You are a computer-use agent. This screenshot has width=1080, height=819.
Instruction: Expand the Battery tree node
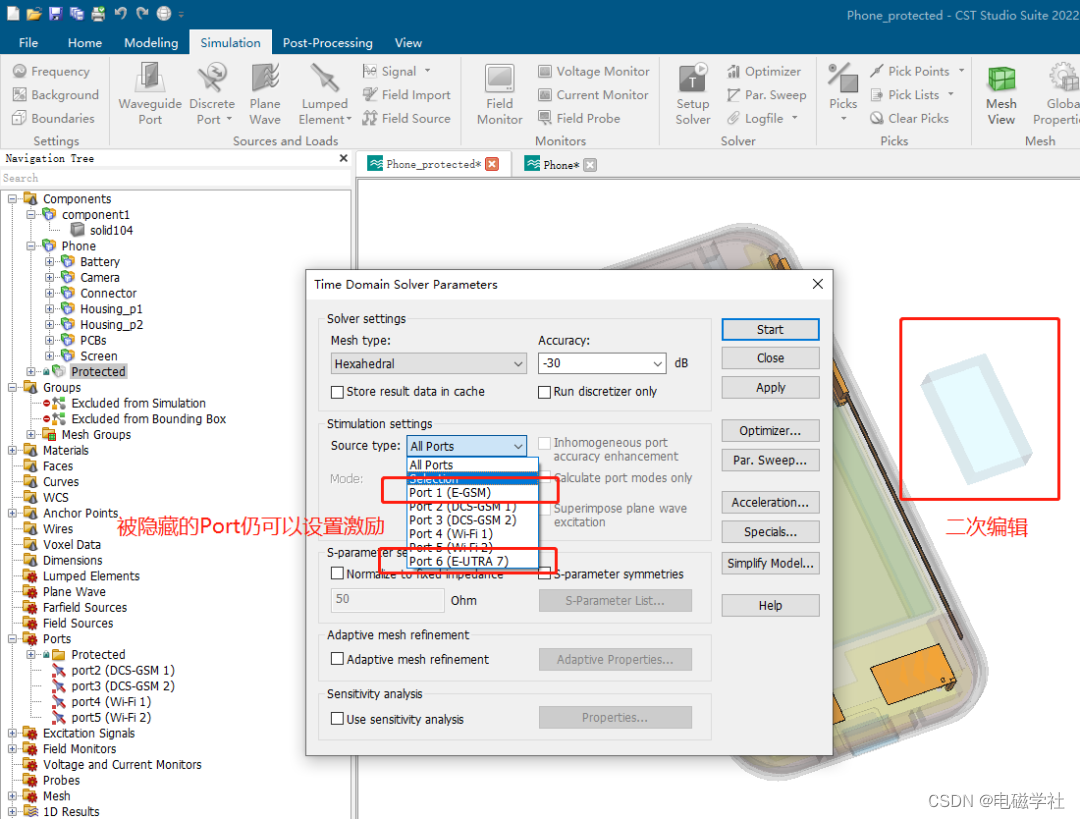50,262
